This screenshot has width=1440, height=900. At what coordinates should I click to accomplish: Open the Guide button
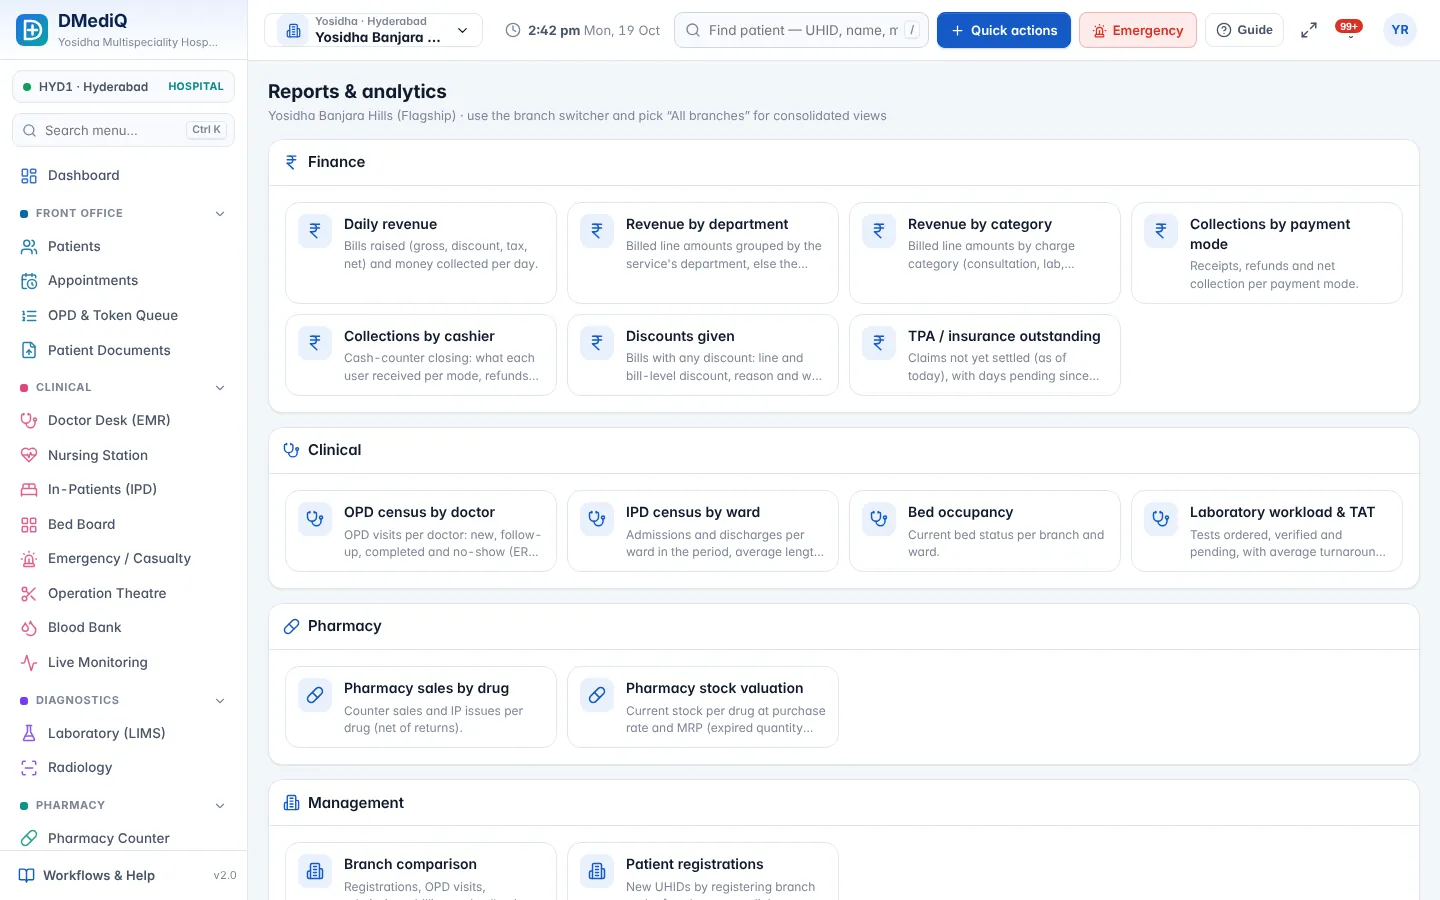(1245, 30)
